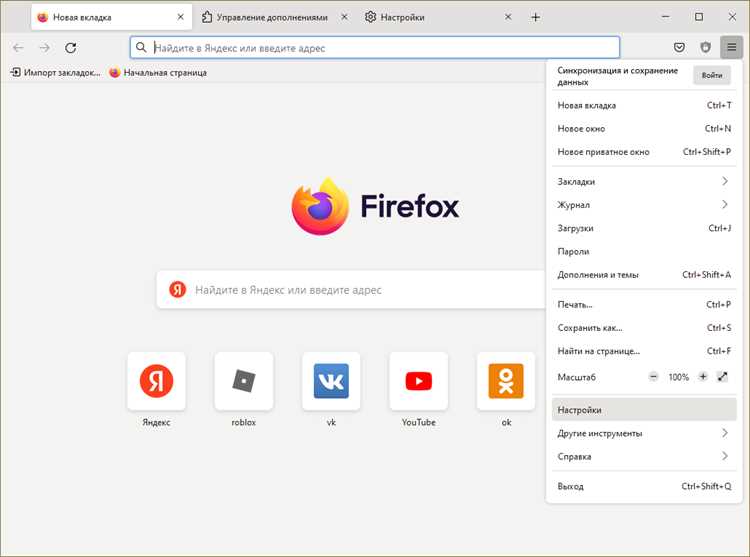Close the hamburger application menu button
This screenshot has width=750, height=557.
point(731,47)
